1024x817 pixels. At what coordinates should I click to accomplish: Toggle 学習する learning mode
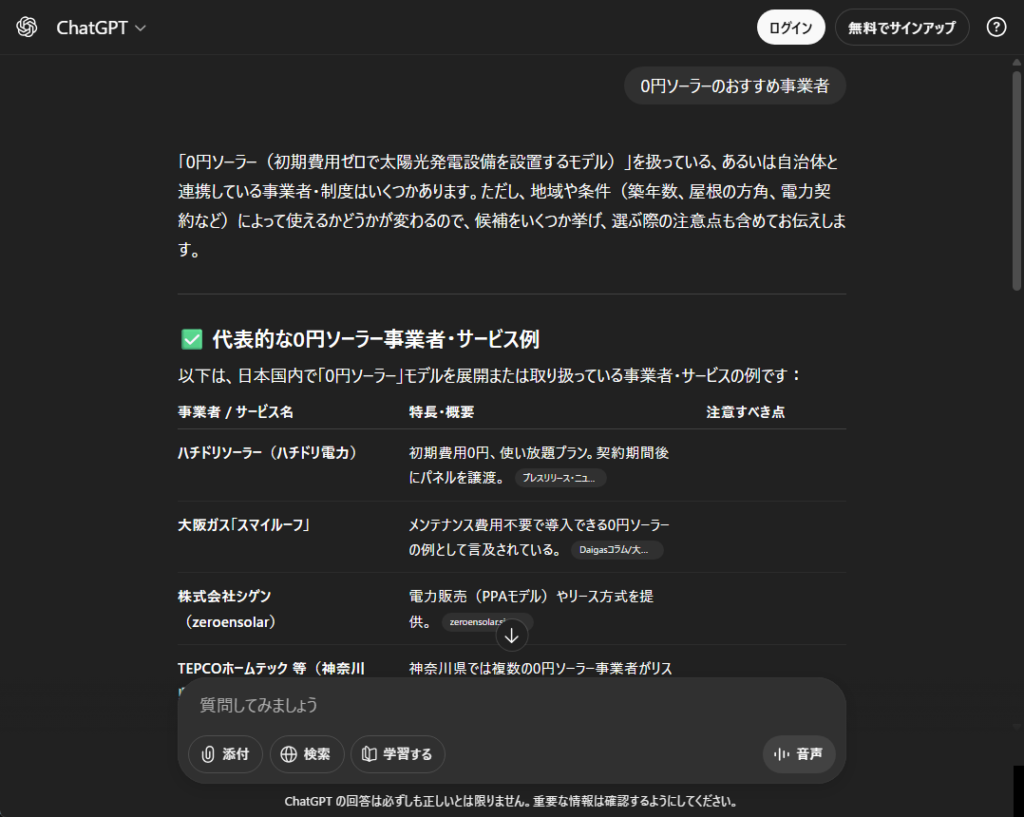[398, 754]
